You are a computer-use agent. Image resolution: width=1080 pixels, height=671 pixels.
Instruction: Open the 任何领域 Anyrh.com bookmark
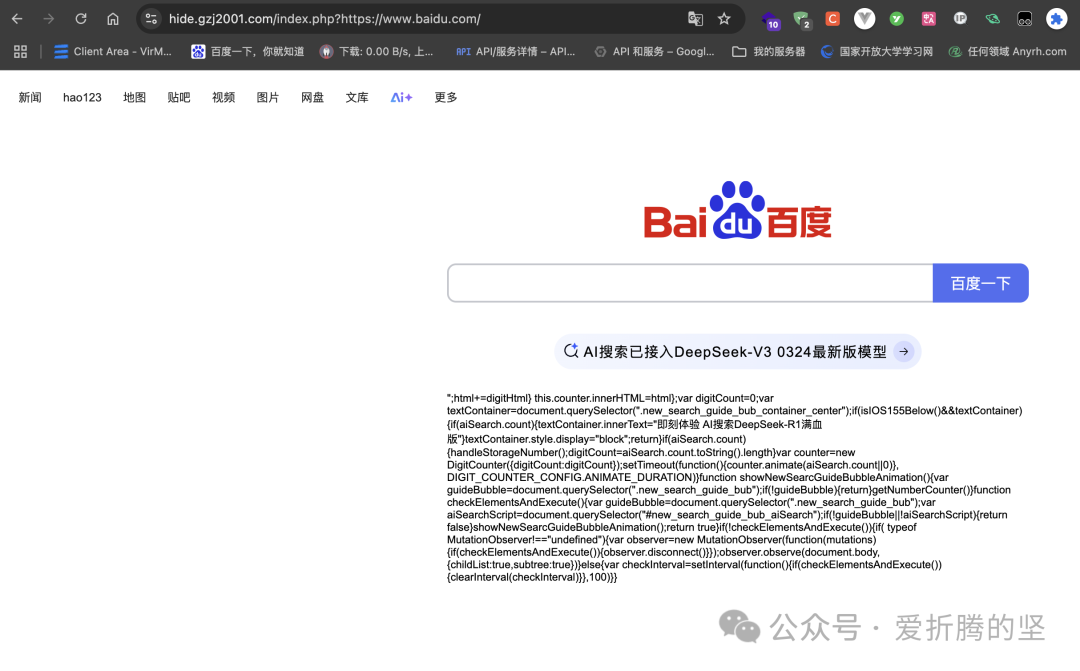[1007, 52]
